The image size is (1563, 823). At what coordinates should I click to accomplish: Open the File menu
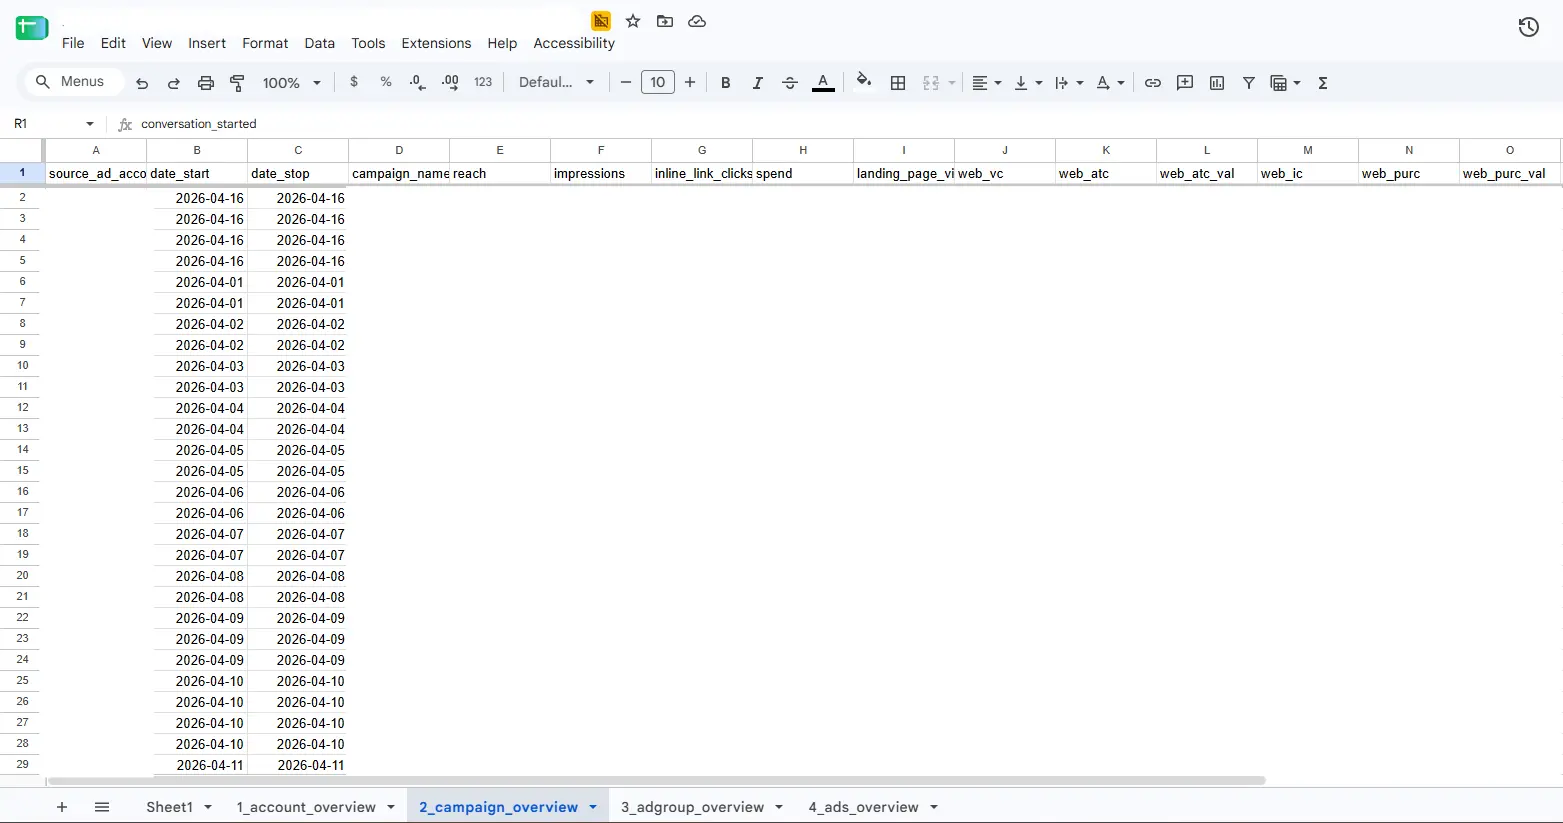pos(73,43)
